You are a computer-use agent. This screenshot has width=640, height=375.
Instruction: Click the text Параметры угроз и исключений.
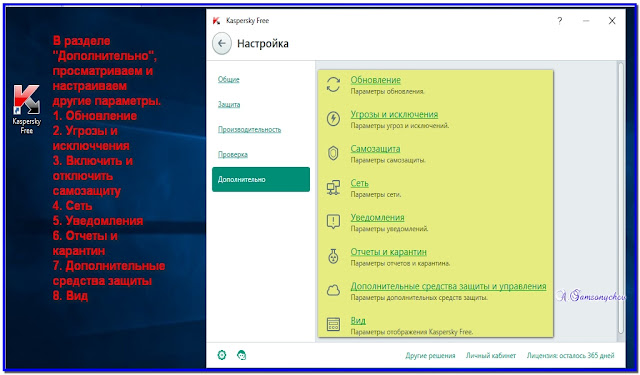tap(400, 126)
